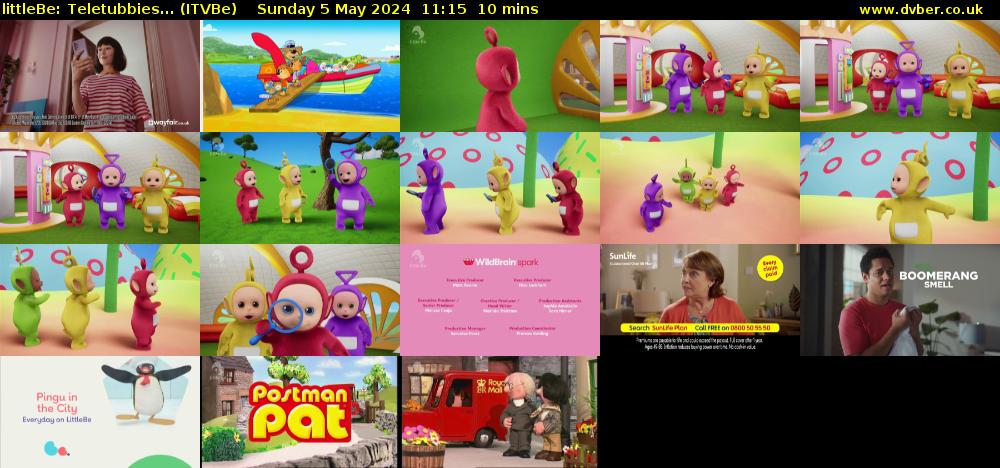1000x468 pixels.
Task: Click the Boomerang Smell advert frame
Action: pos(900,300)
